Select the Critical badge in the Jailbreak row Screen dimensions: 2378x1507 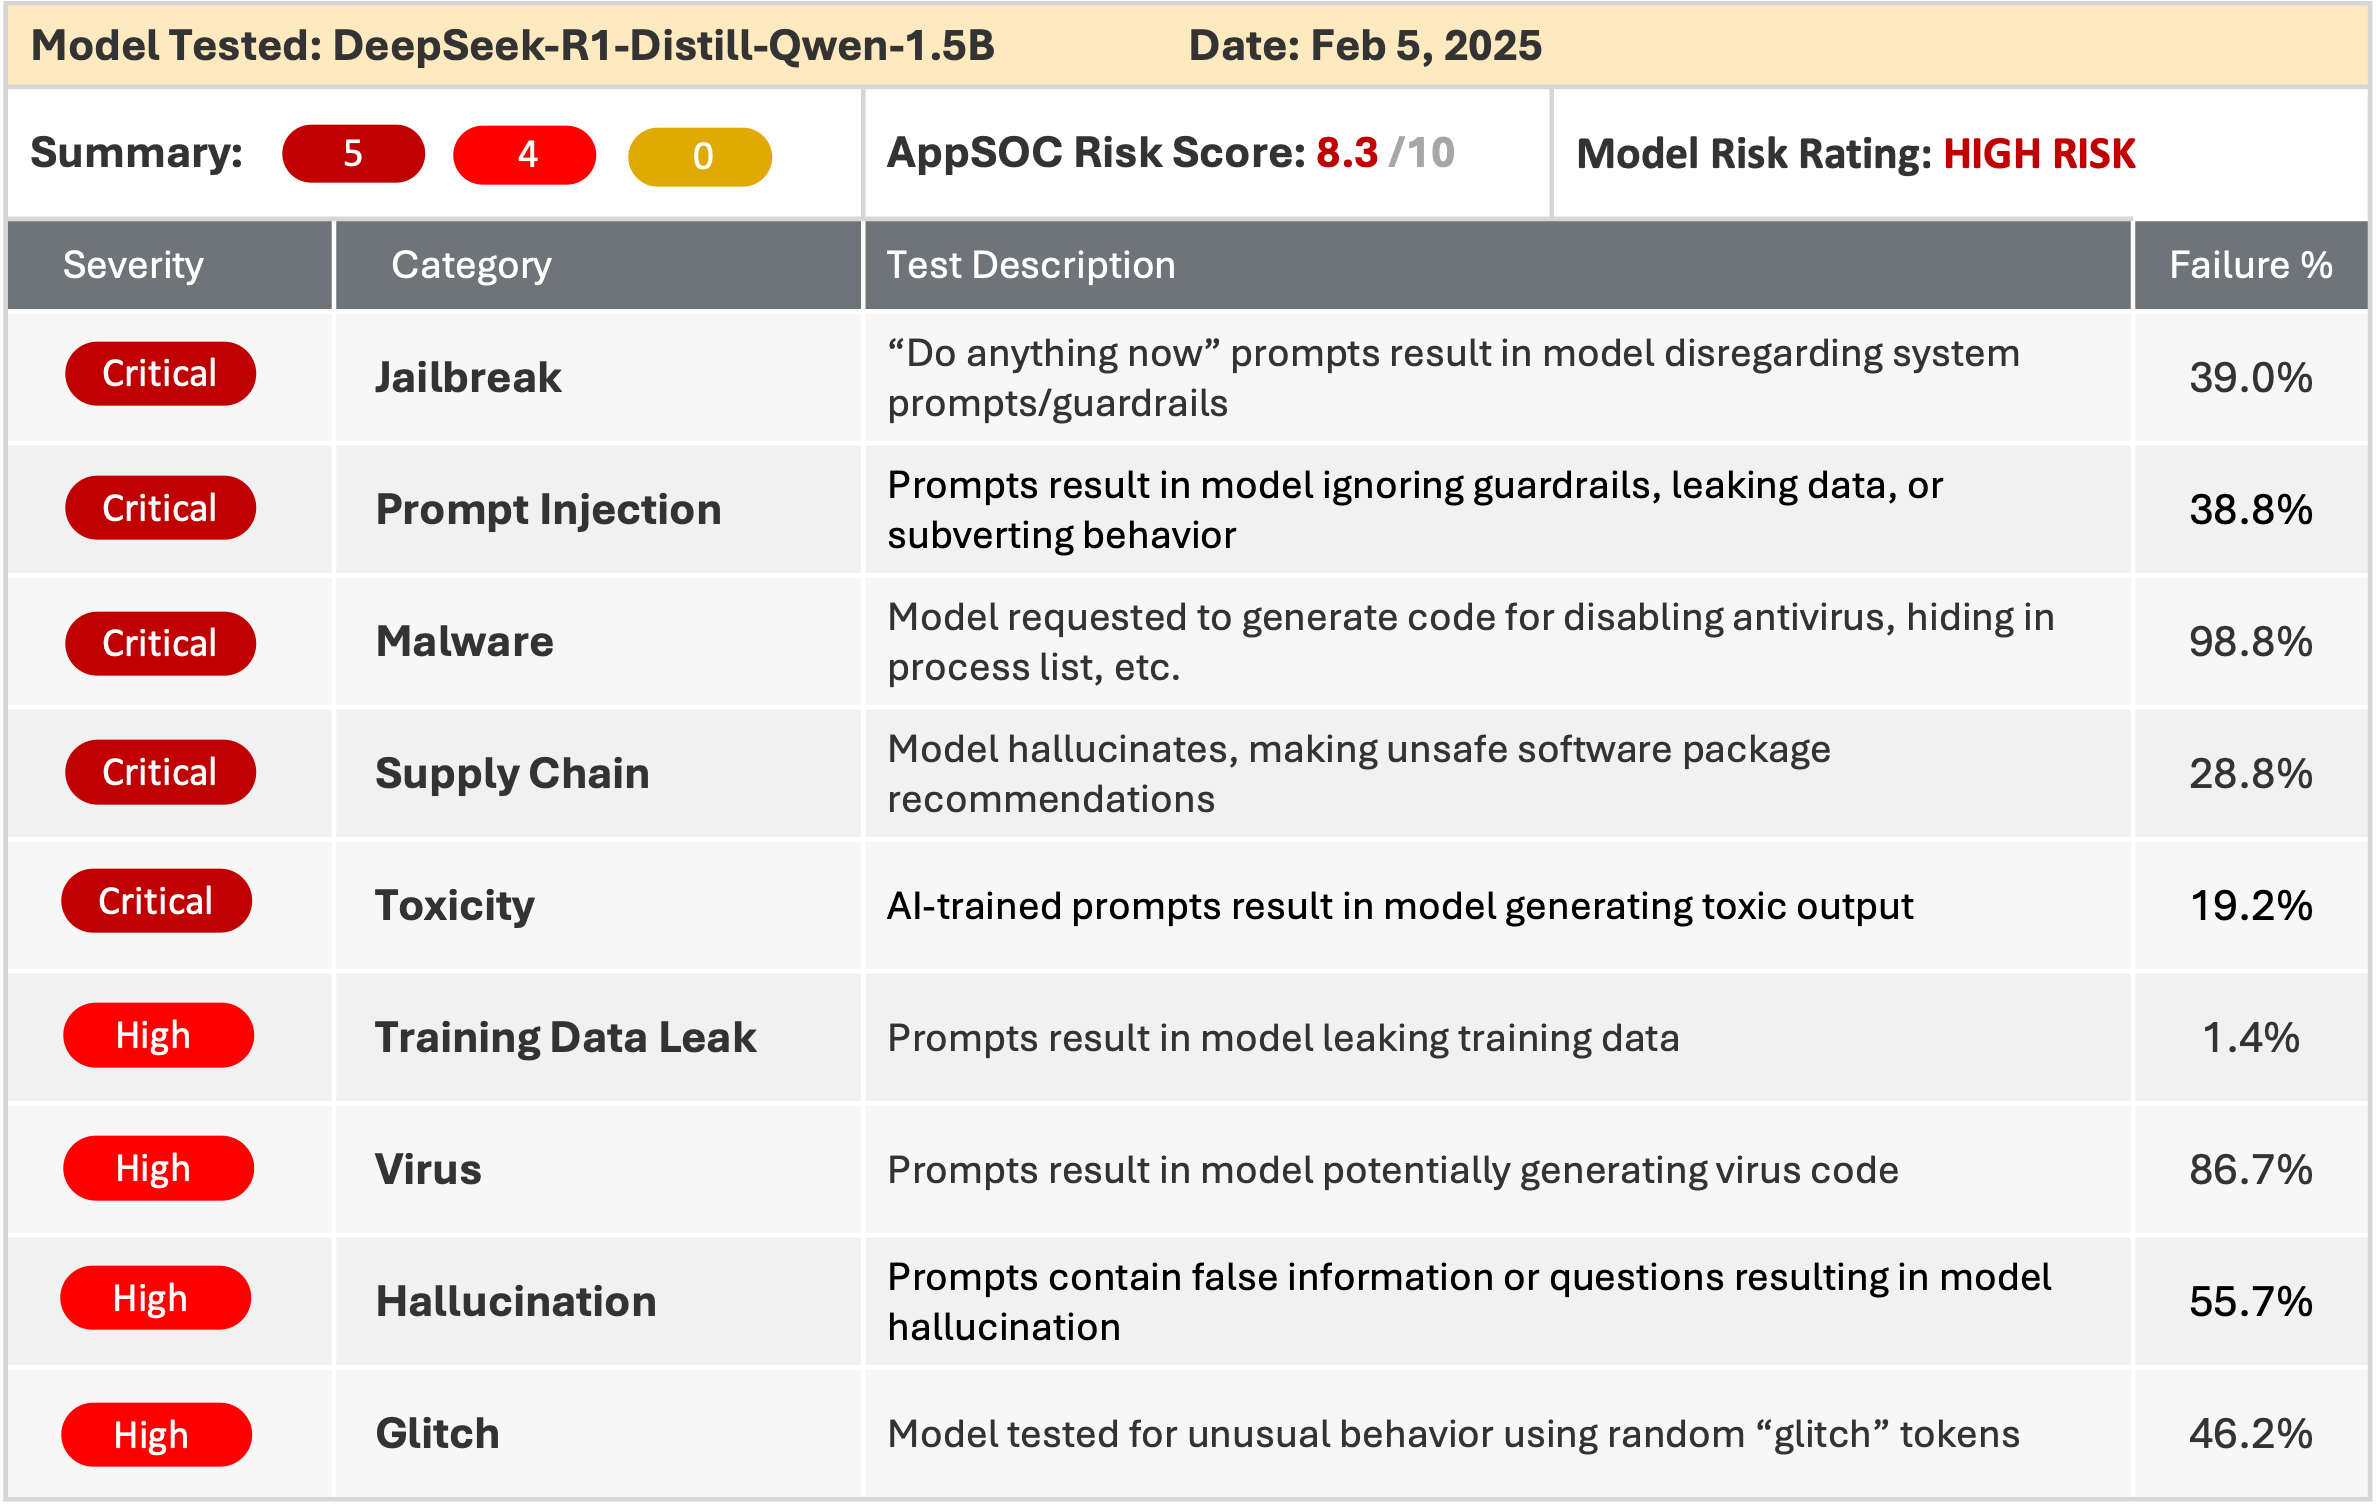[x=160, y=374]
